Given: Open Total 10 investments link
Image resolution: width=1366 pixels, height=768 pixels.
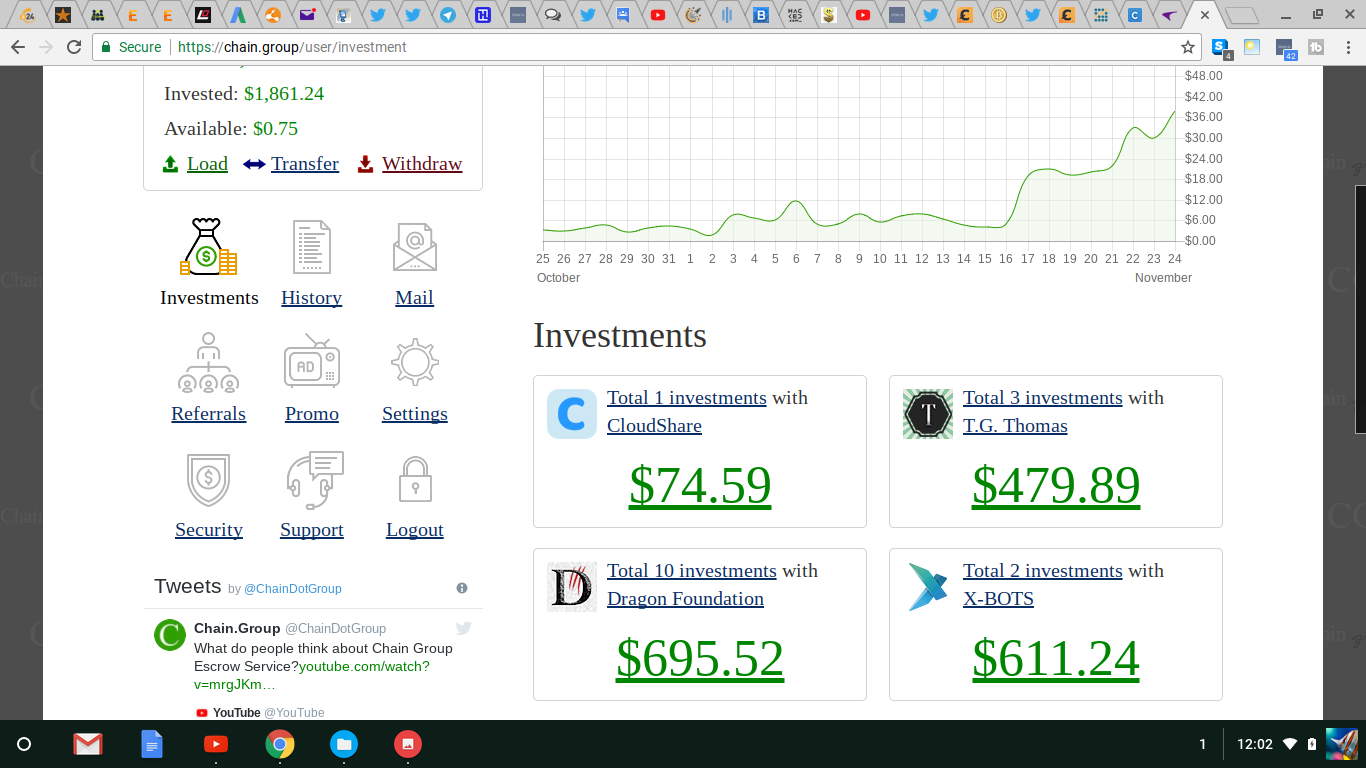Looking at the screenshot, I should pos(692,571).
